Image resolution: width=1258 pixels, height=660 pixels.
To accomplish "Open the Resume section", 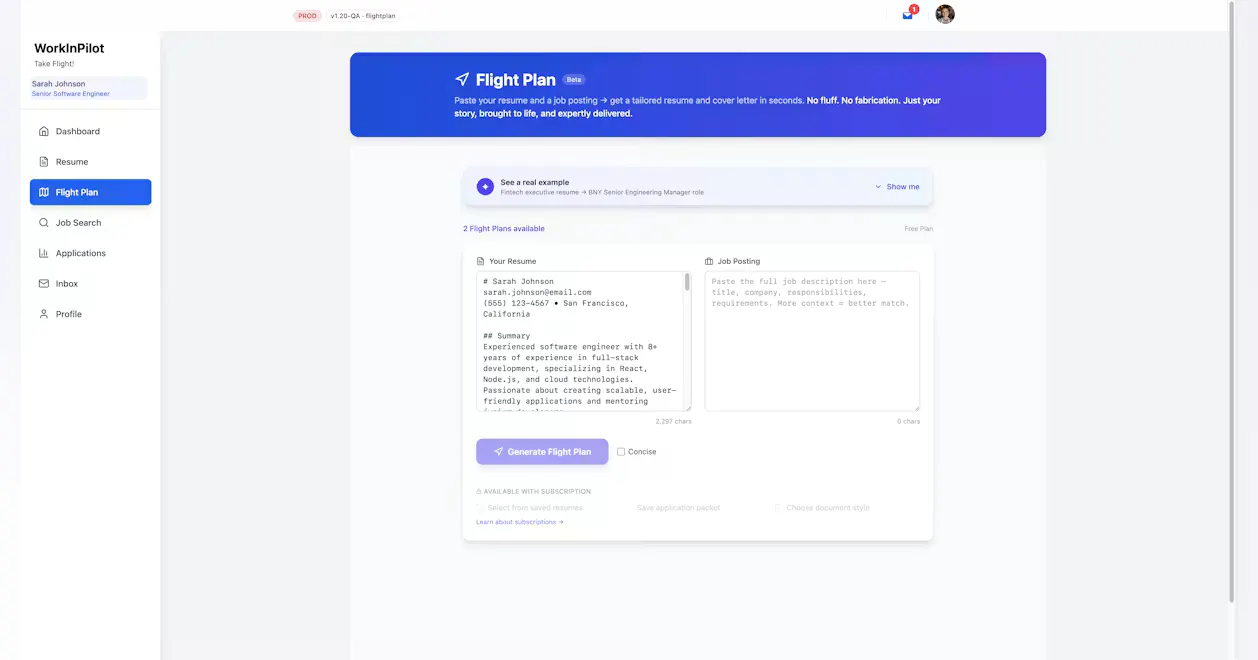I will click(90, 162).
